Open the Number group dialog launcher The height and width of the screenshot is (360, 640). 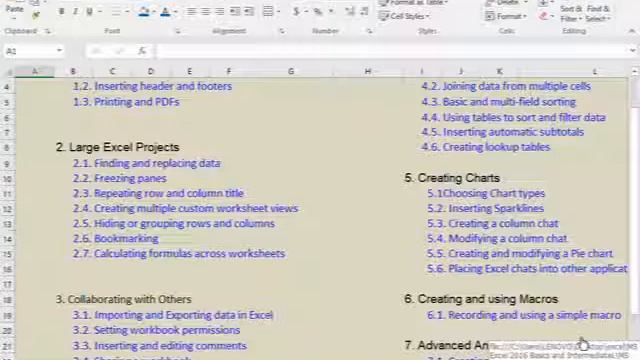[x=369, y=31]
